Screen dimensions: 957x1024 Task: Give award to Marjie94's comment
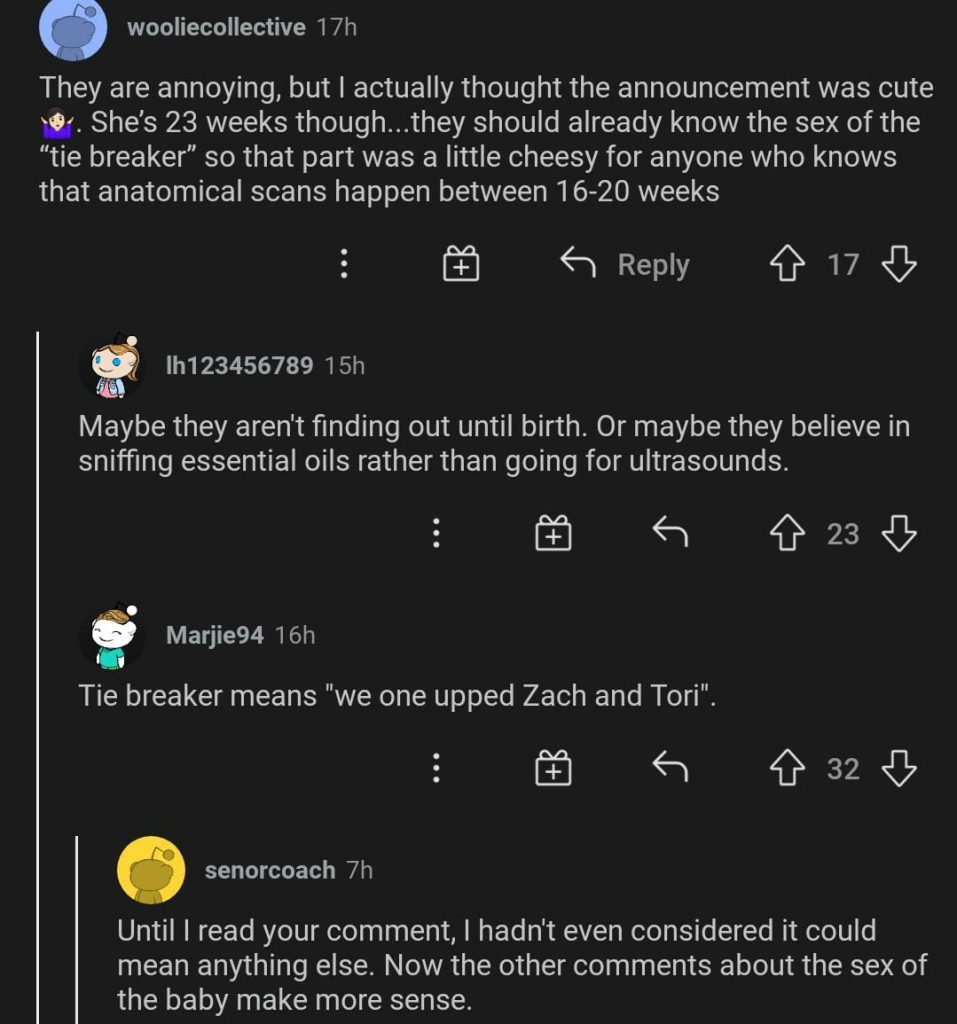coord(553,768)
